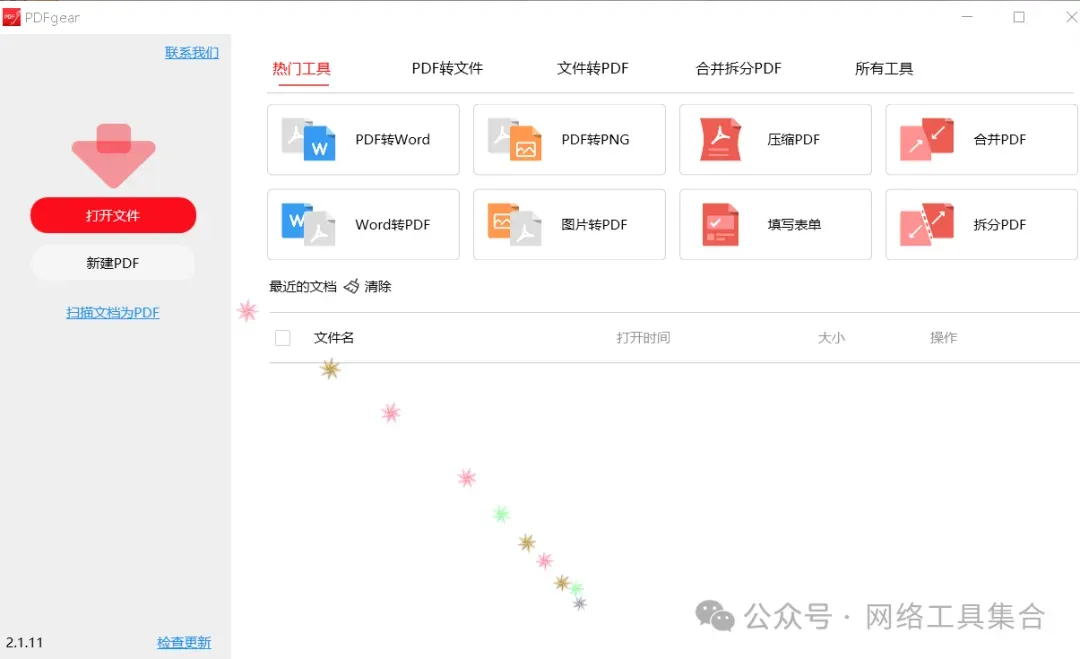1080x659 pixels.
Task: Click the 填写表单 form icon
Action: [x=720, y=224]
